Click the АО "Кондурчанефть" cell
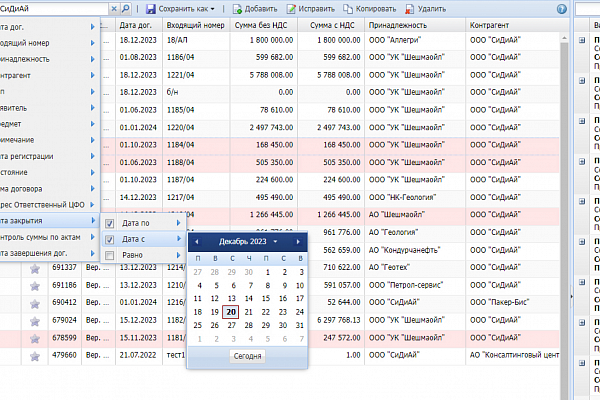 (x=415, y=250)
